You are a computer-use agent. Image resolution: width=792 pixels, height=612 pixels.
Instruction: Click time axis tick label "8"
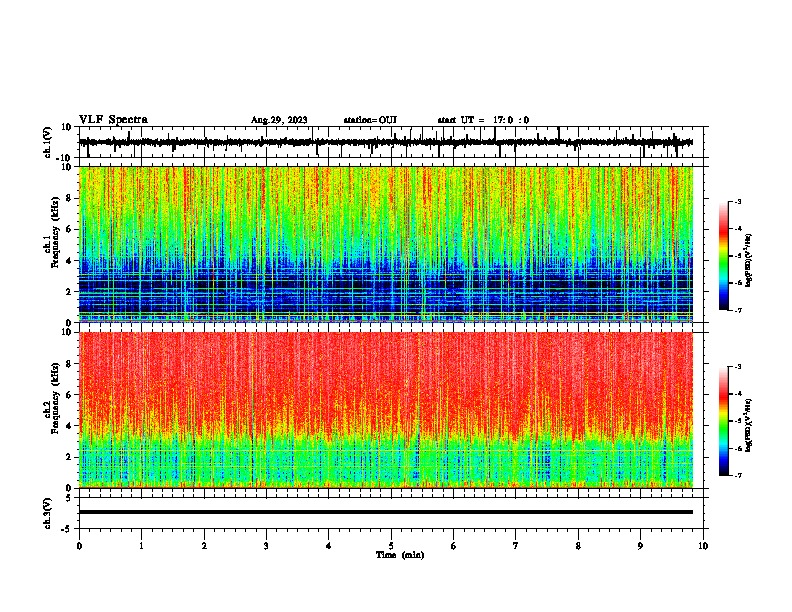(x=578, y=546)
